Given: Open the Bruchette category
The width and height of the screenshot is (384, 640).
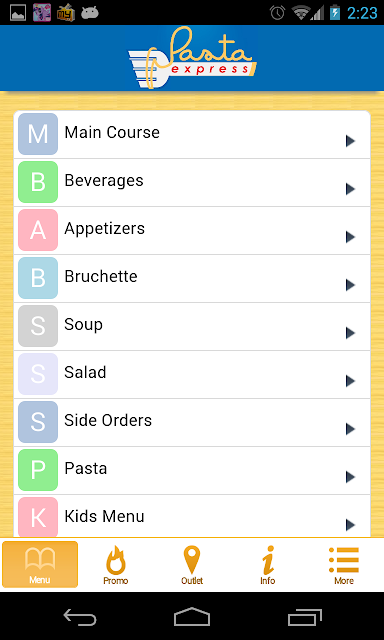Looking at the screenshot, I should tap(192, 278).
